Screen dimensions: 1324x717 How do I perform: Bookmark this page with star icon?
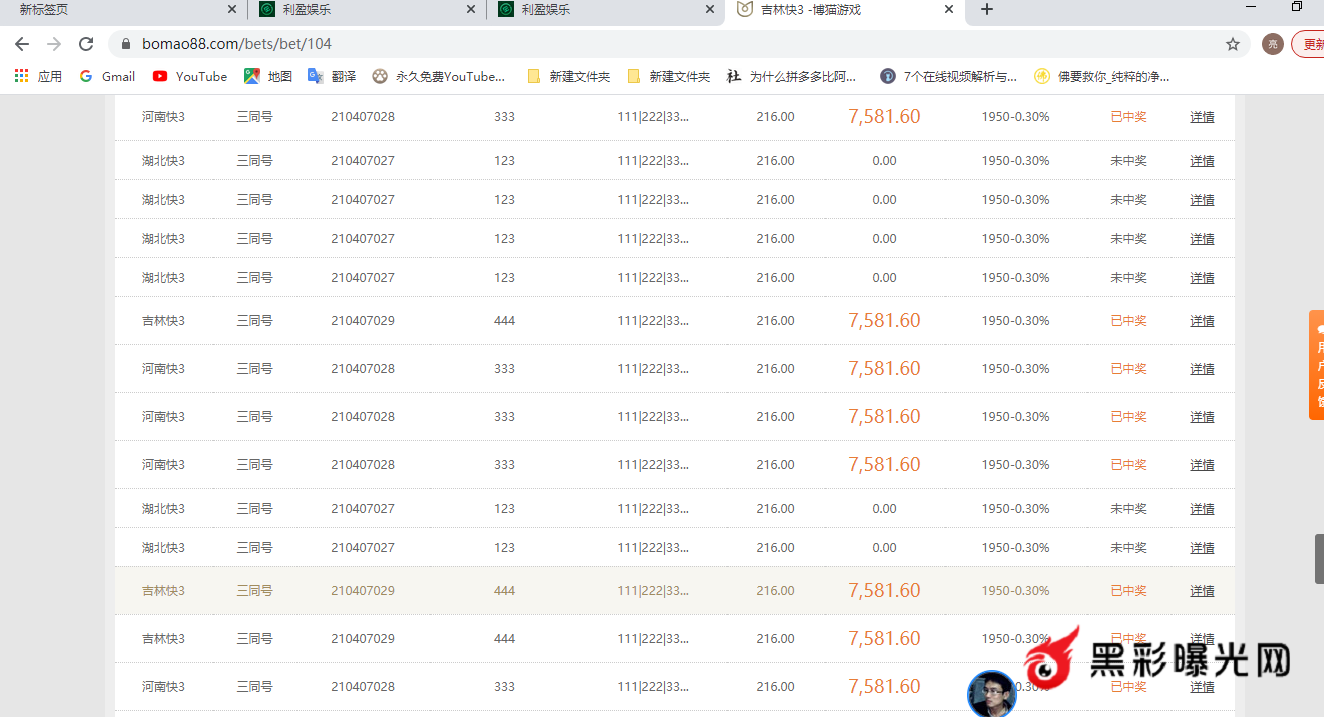tap(1233, 44)
